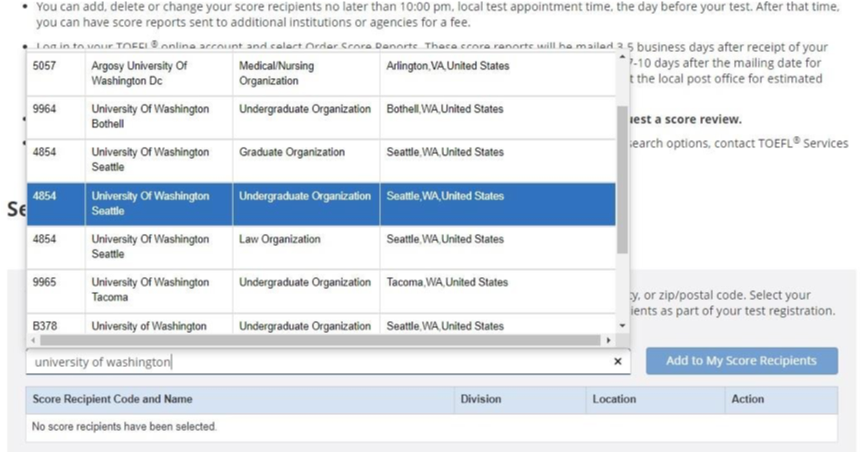Viewport: 860px width, 452px height.
Task: Select University Of Washington Seattle Graduate Organization
Action: pos(321,161)
